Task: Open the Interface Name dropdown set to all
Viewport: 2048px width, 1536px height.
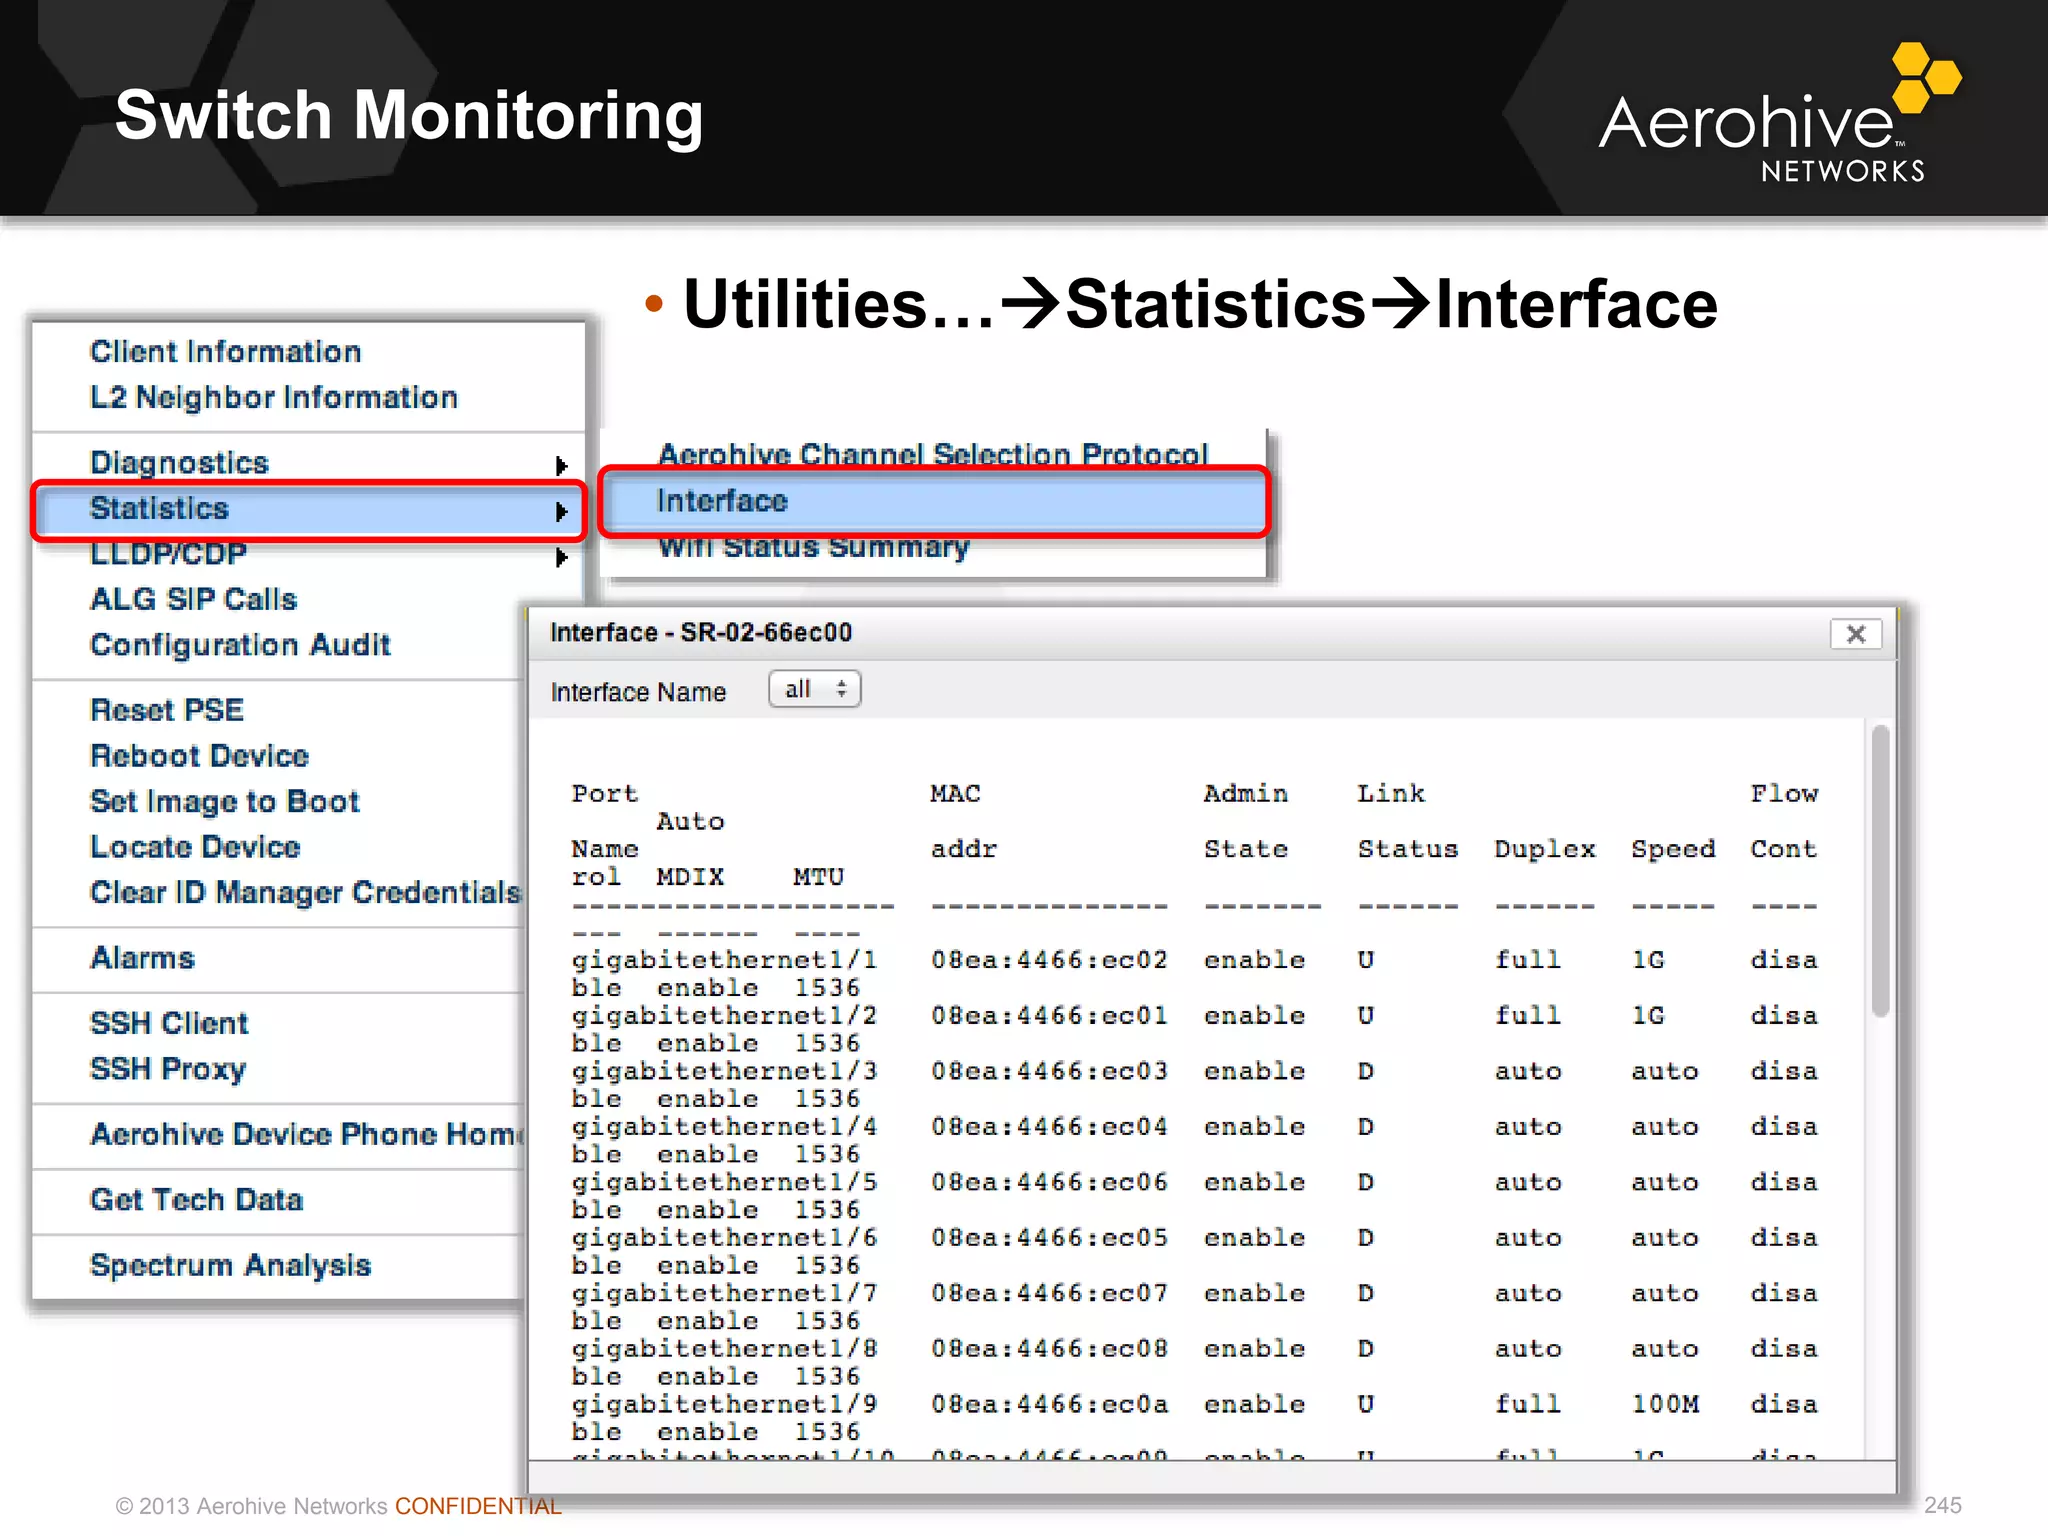Action: [x=814, y=689]
